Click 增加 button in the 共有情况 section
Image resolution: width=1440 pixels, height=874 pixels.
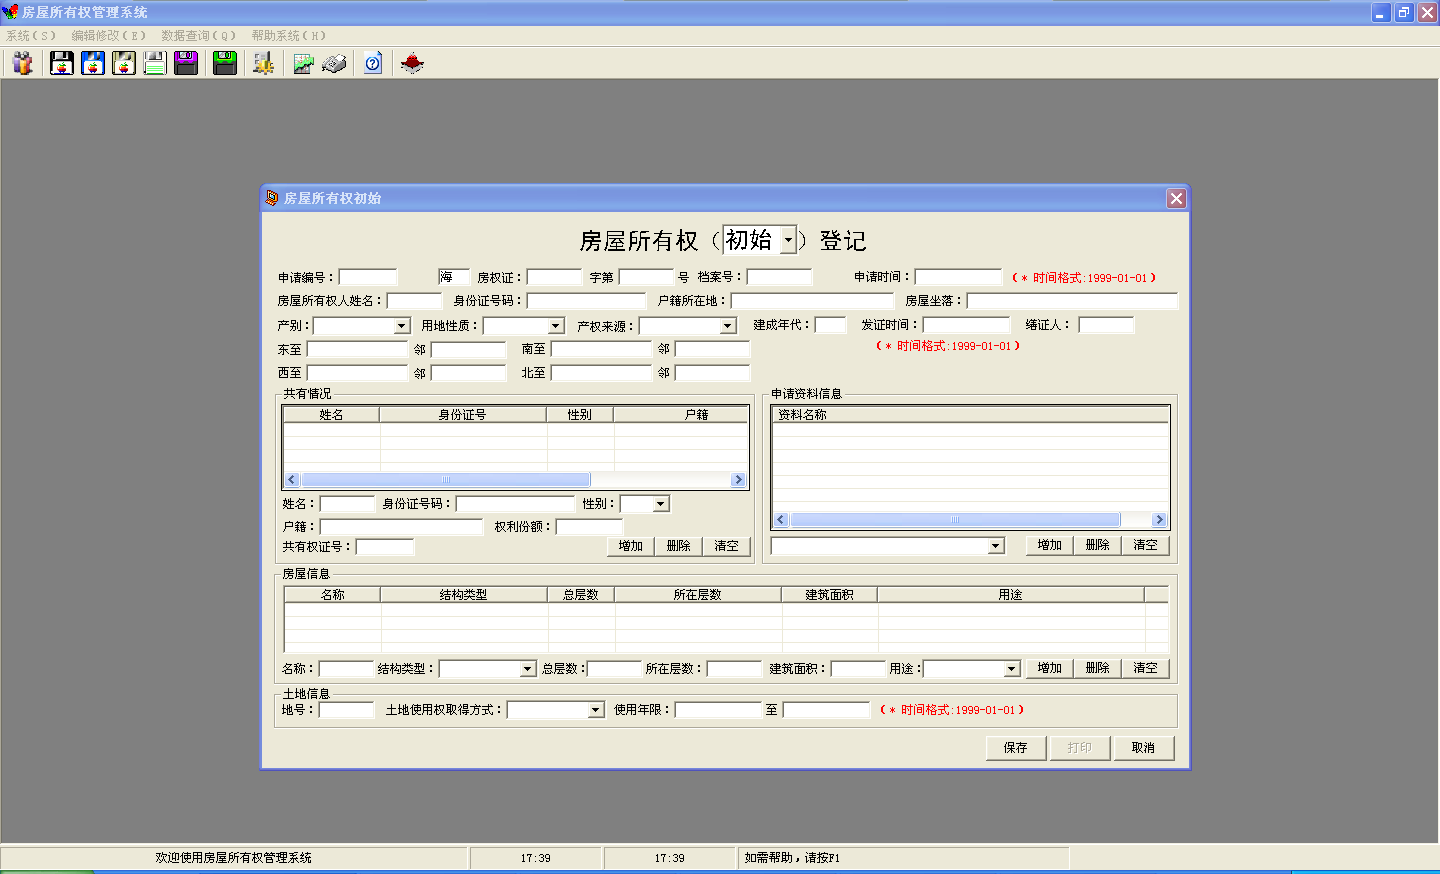[630, 546]
